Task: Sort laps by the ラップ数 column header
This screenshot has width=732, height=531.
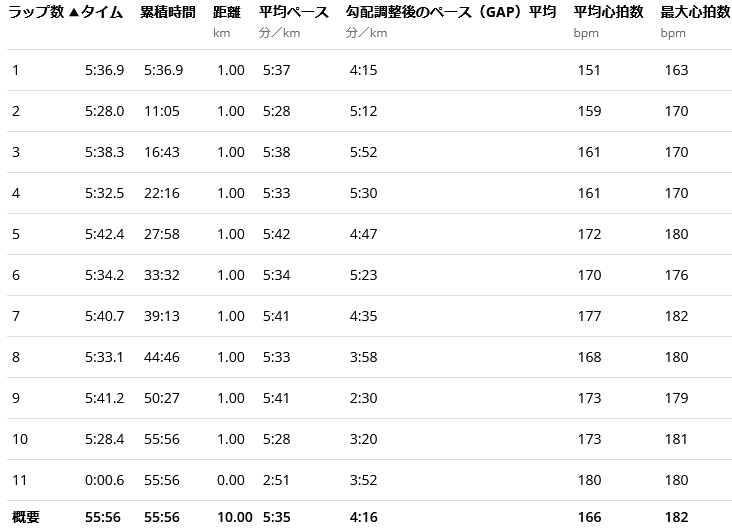Action: pos(36,13)
